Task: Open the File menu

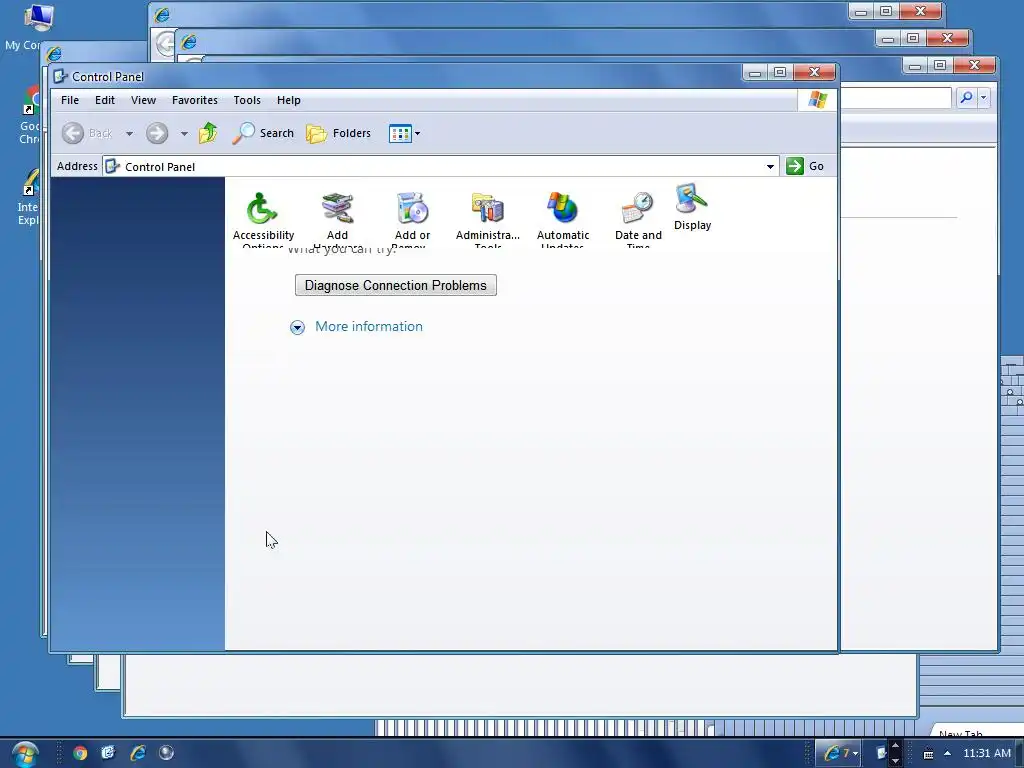Action: pyautogui.click(x=70, y=100)
